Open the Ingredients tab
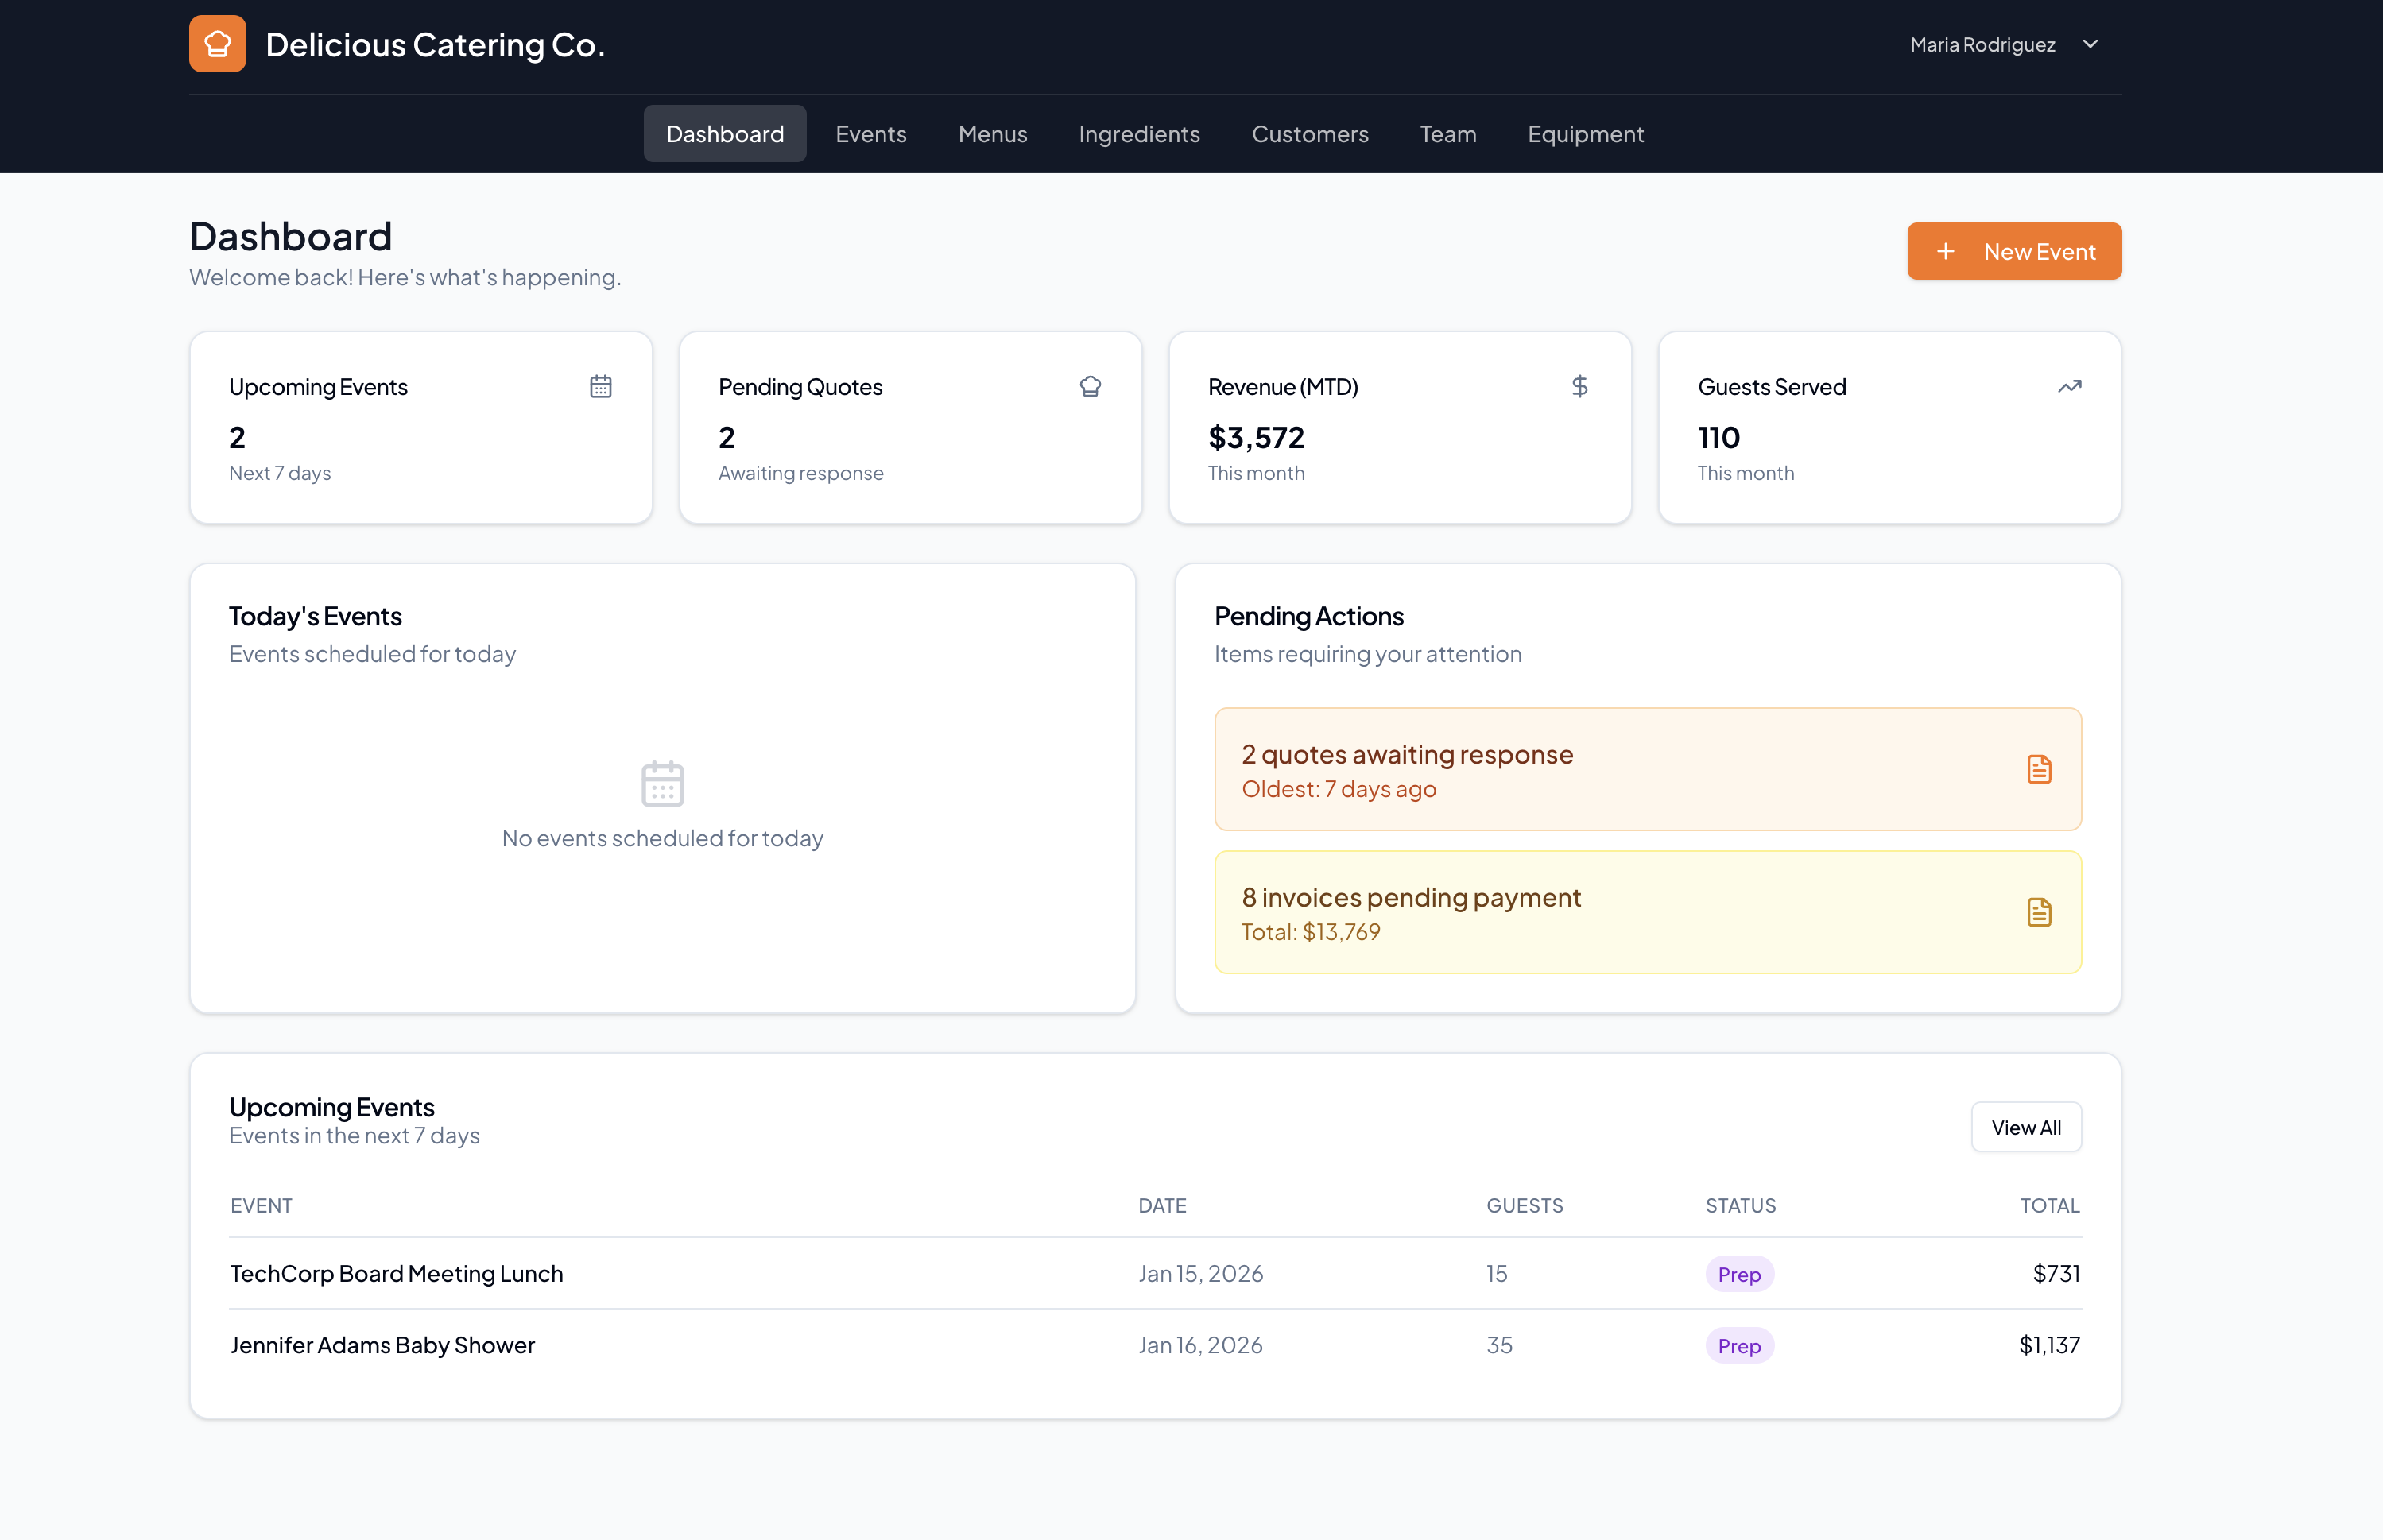 coord(1139,134)
